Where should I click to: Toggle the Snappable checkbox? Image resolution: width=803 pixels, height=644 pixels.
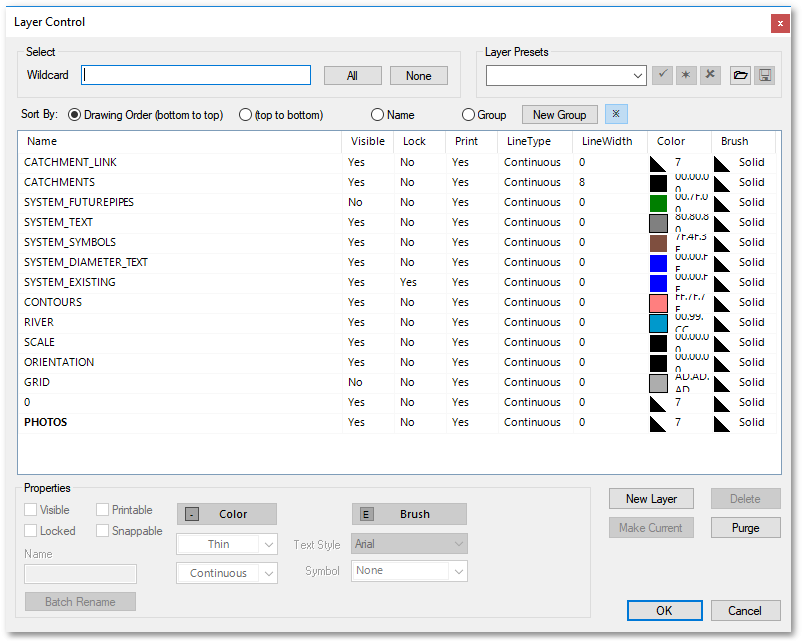(x=102, y=531)
